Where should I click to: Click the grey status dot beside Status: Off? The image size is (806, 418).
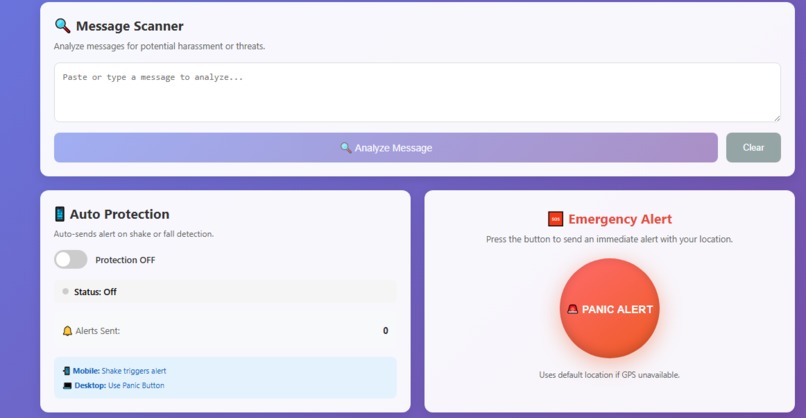65,292
